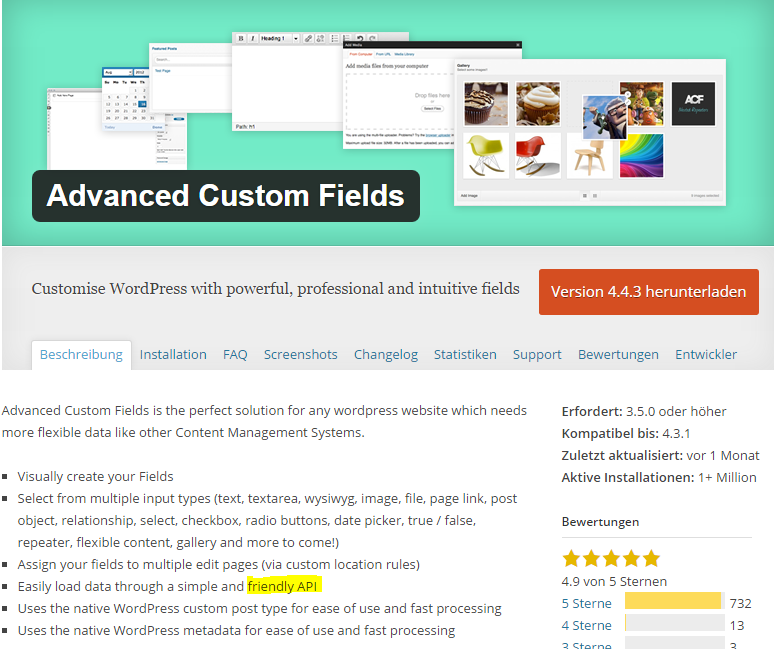
Task: Click 'Aktive Installationen: 1+ Million' text
Action: [x=659, y=477]
